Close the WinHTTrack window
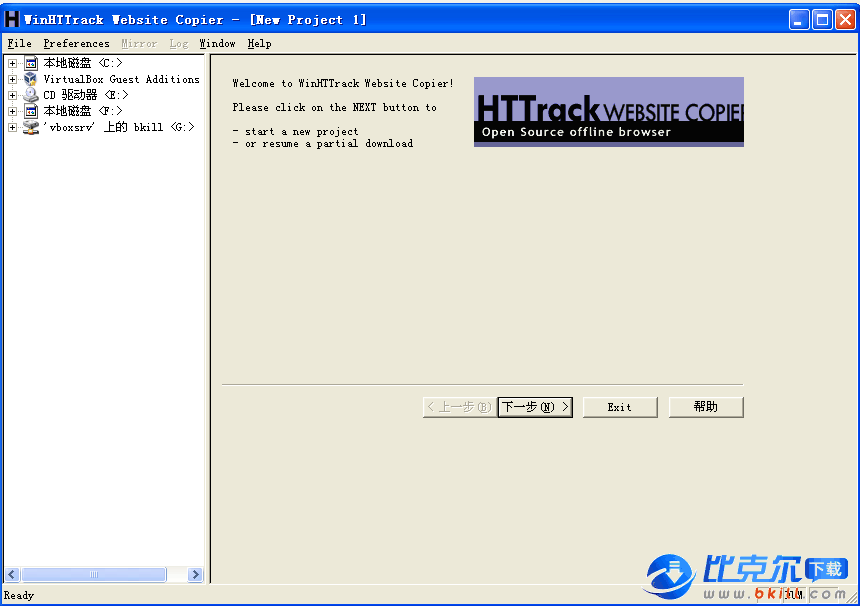The width and height of the screenshot is (860, 606). (846, 20)
